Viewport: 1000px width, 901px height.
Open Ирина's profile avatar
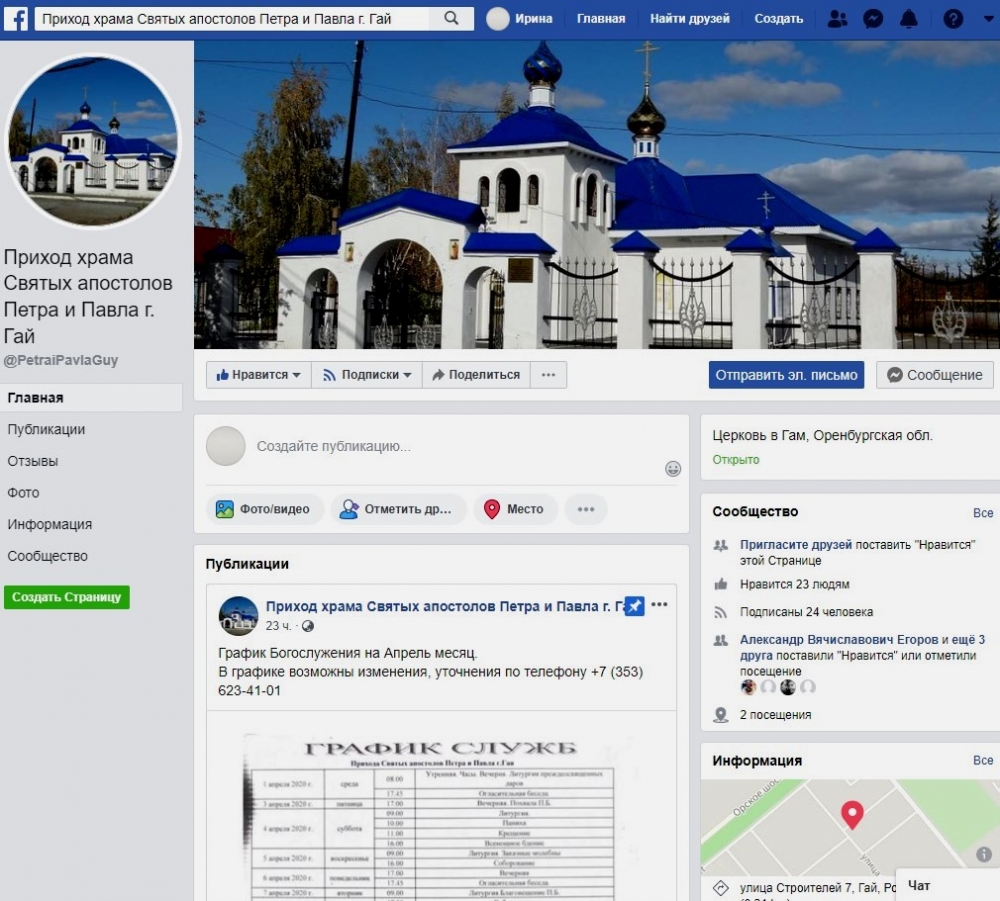pyautogui.click(x=498, y=19)
